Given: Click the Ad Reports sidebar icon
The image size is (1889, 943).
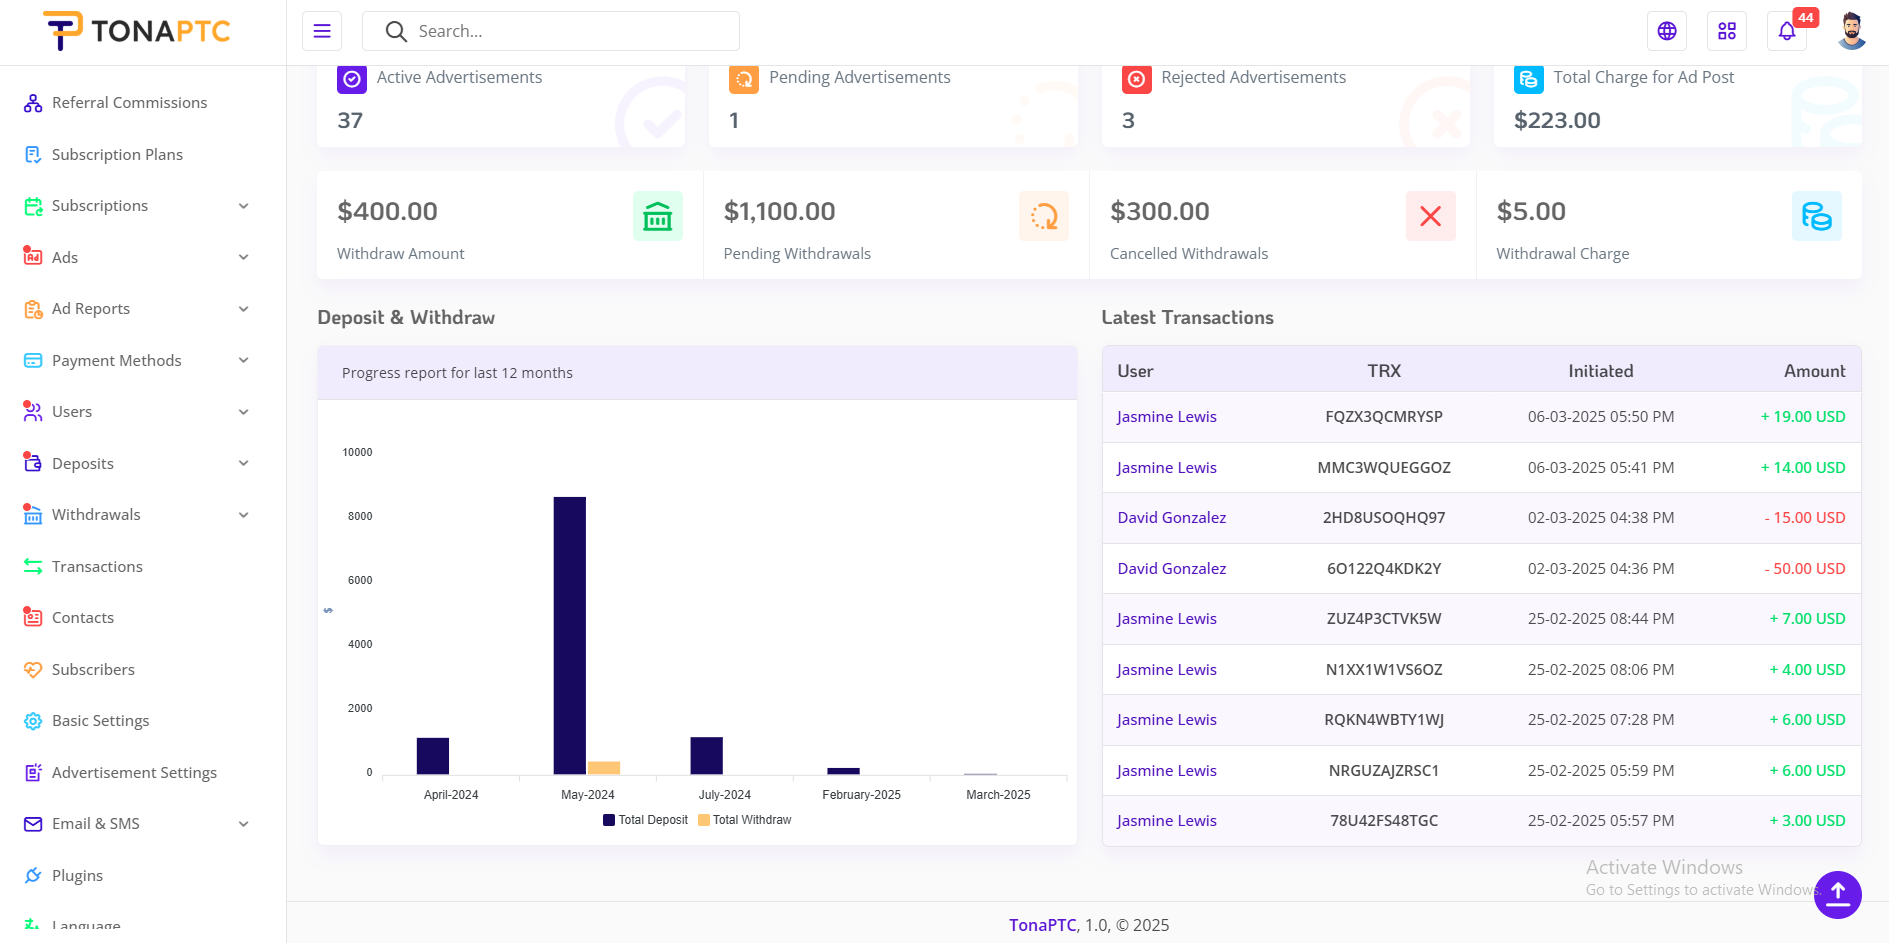Looking at the screenshot, I should (33, 309).
